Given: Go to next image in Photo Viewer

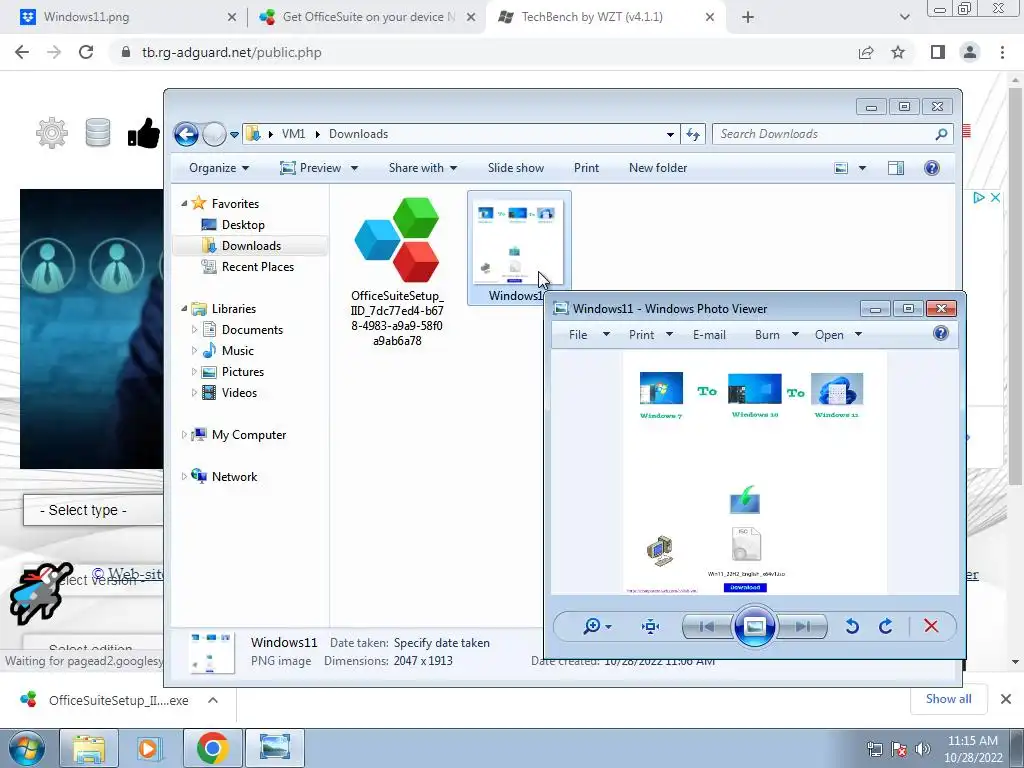Looking at the screenshot, I should (803, 626).
